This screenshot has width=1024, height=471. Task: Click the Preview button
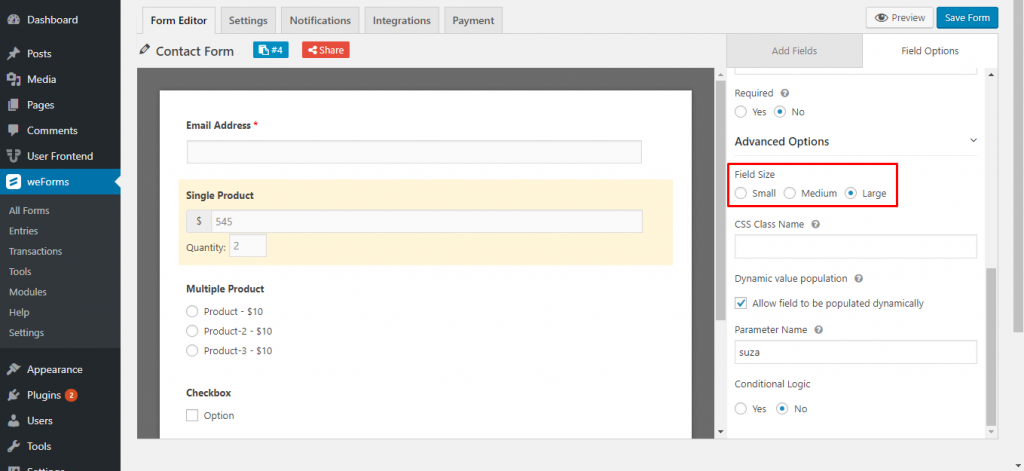click(899, 18)
